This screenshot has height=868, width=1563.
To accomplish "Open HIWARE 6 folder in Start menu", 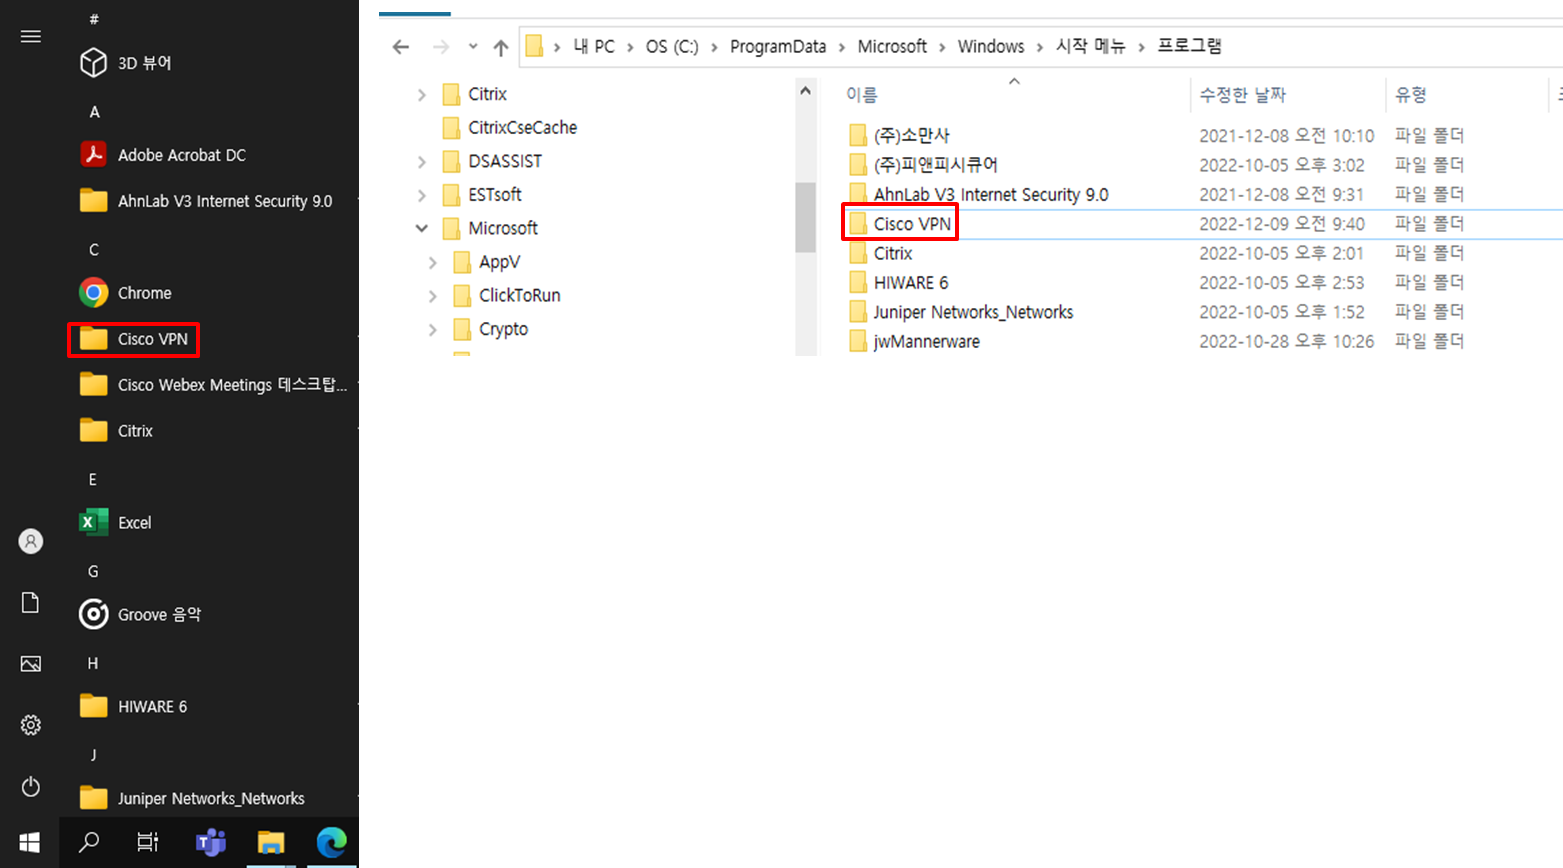I will click(133, 706).
